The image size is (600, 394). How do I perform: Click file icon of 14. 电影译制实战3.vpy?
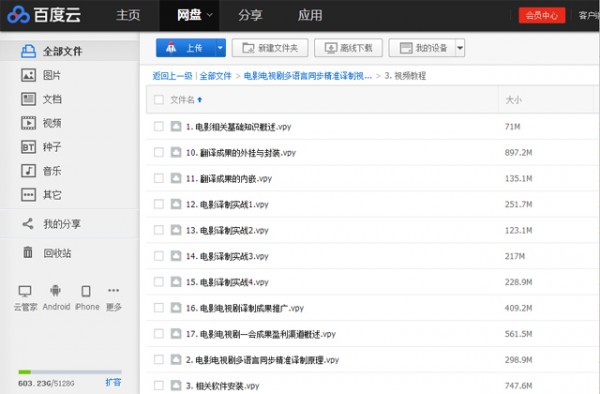coord(176,256)
